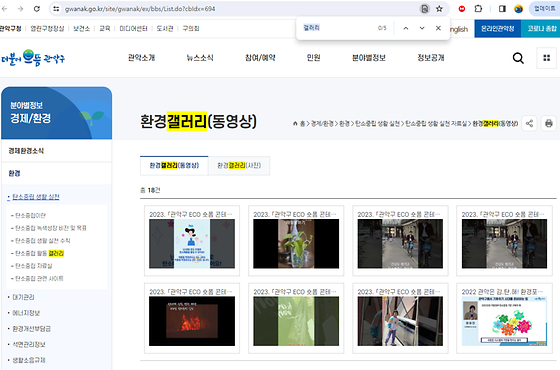This screenshot has height=370, width=560.
Task: Open video thumbnail of child walking
Action: tap(400, 321)
